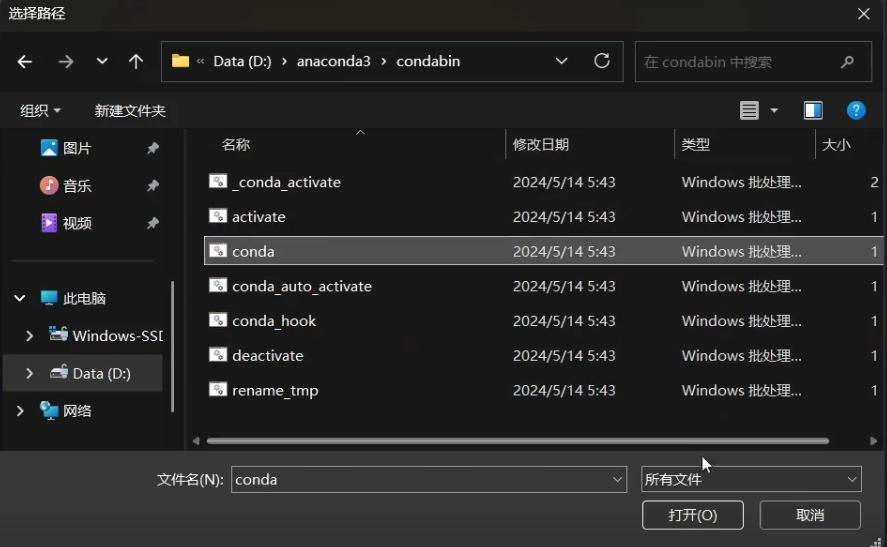The image size is (887, 547).
Task: Expand chevron after anaconda3 breadcrumb
Action: (384, 61)
